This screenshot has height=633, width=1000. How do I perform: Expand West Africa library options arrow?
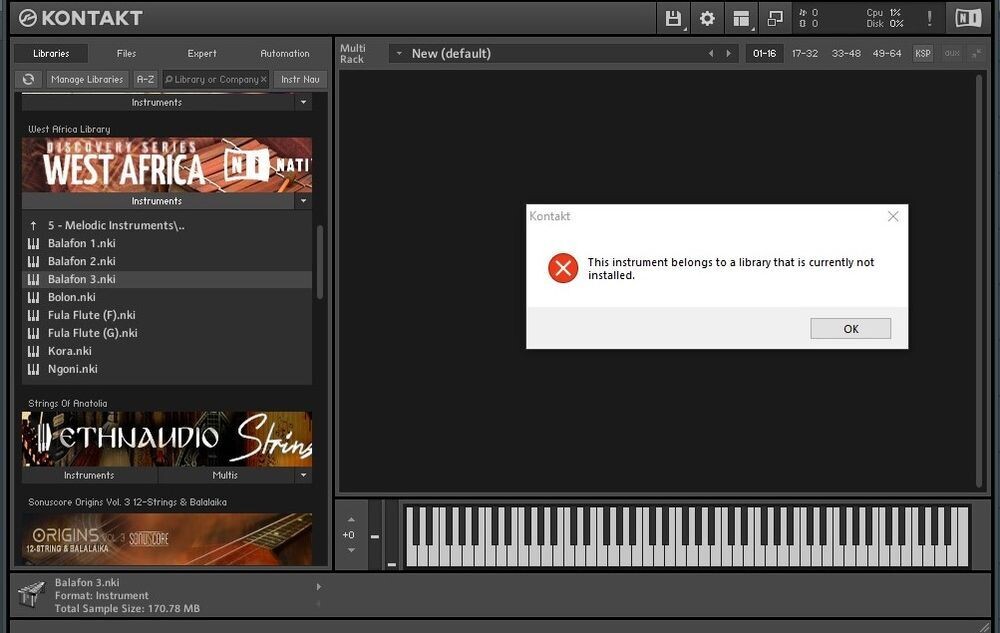(x=303, y=201)
